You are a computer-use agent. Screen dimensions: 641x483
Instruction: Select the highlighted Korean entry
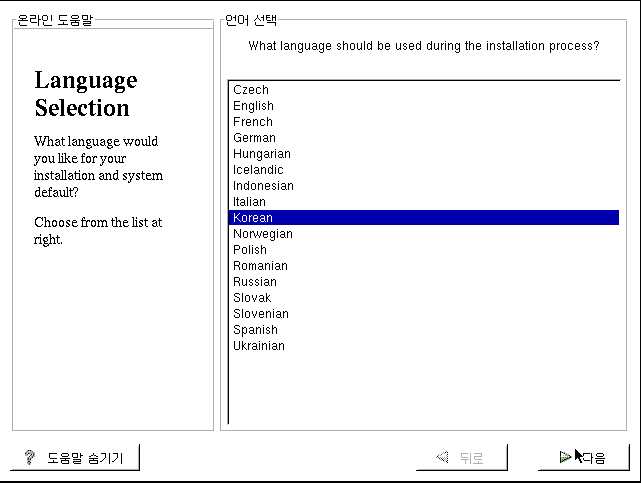coord(253,218)
